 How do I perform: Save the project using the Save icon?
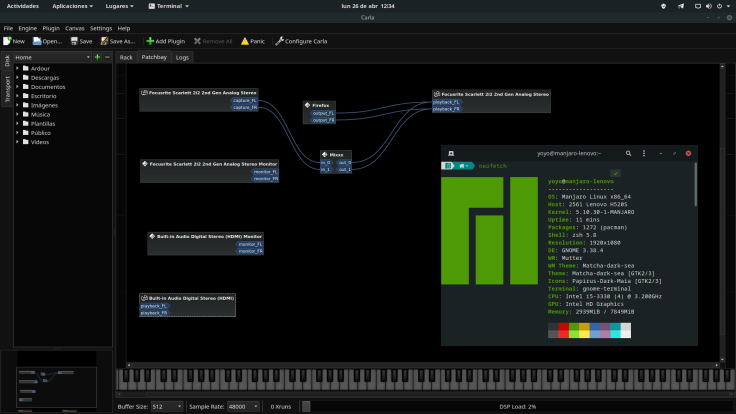pyautogui.click(x=72, y=41)
